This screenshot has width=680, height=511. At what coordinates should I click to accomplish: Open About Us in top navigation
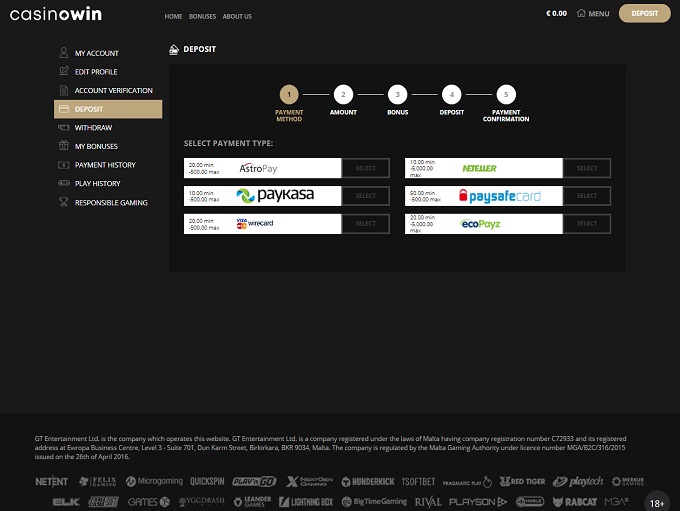click(237, 17)
